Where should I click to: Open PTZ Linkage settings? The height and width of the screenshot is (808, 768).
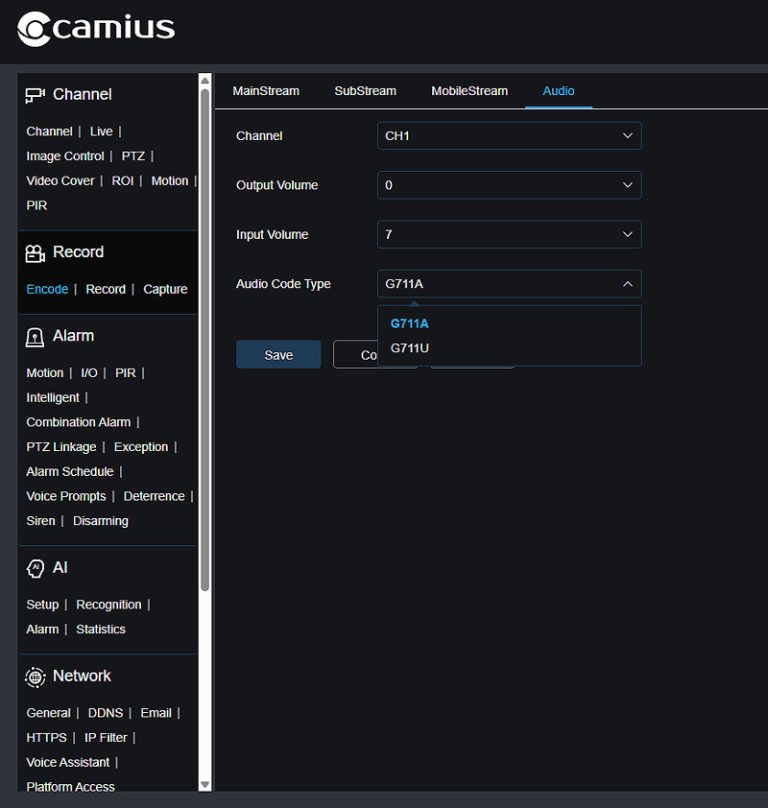(61, 447)
